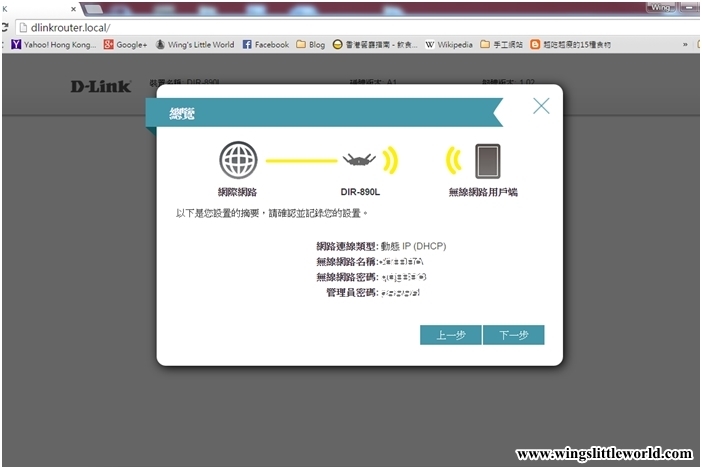
Task: Open the Blog bookmarks folder
Action: [x=310, y=45]
